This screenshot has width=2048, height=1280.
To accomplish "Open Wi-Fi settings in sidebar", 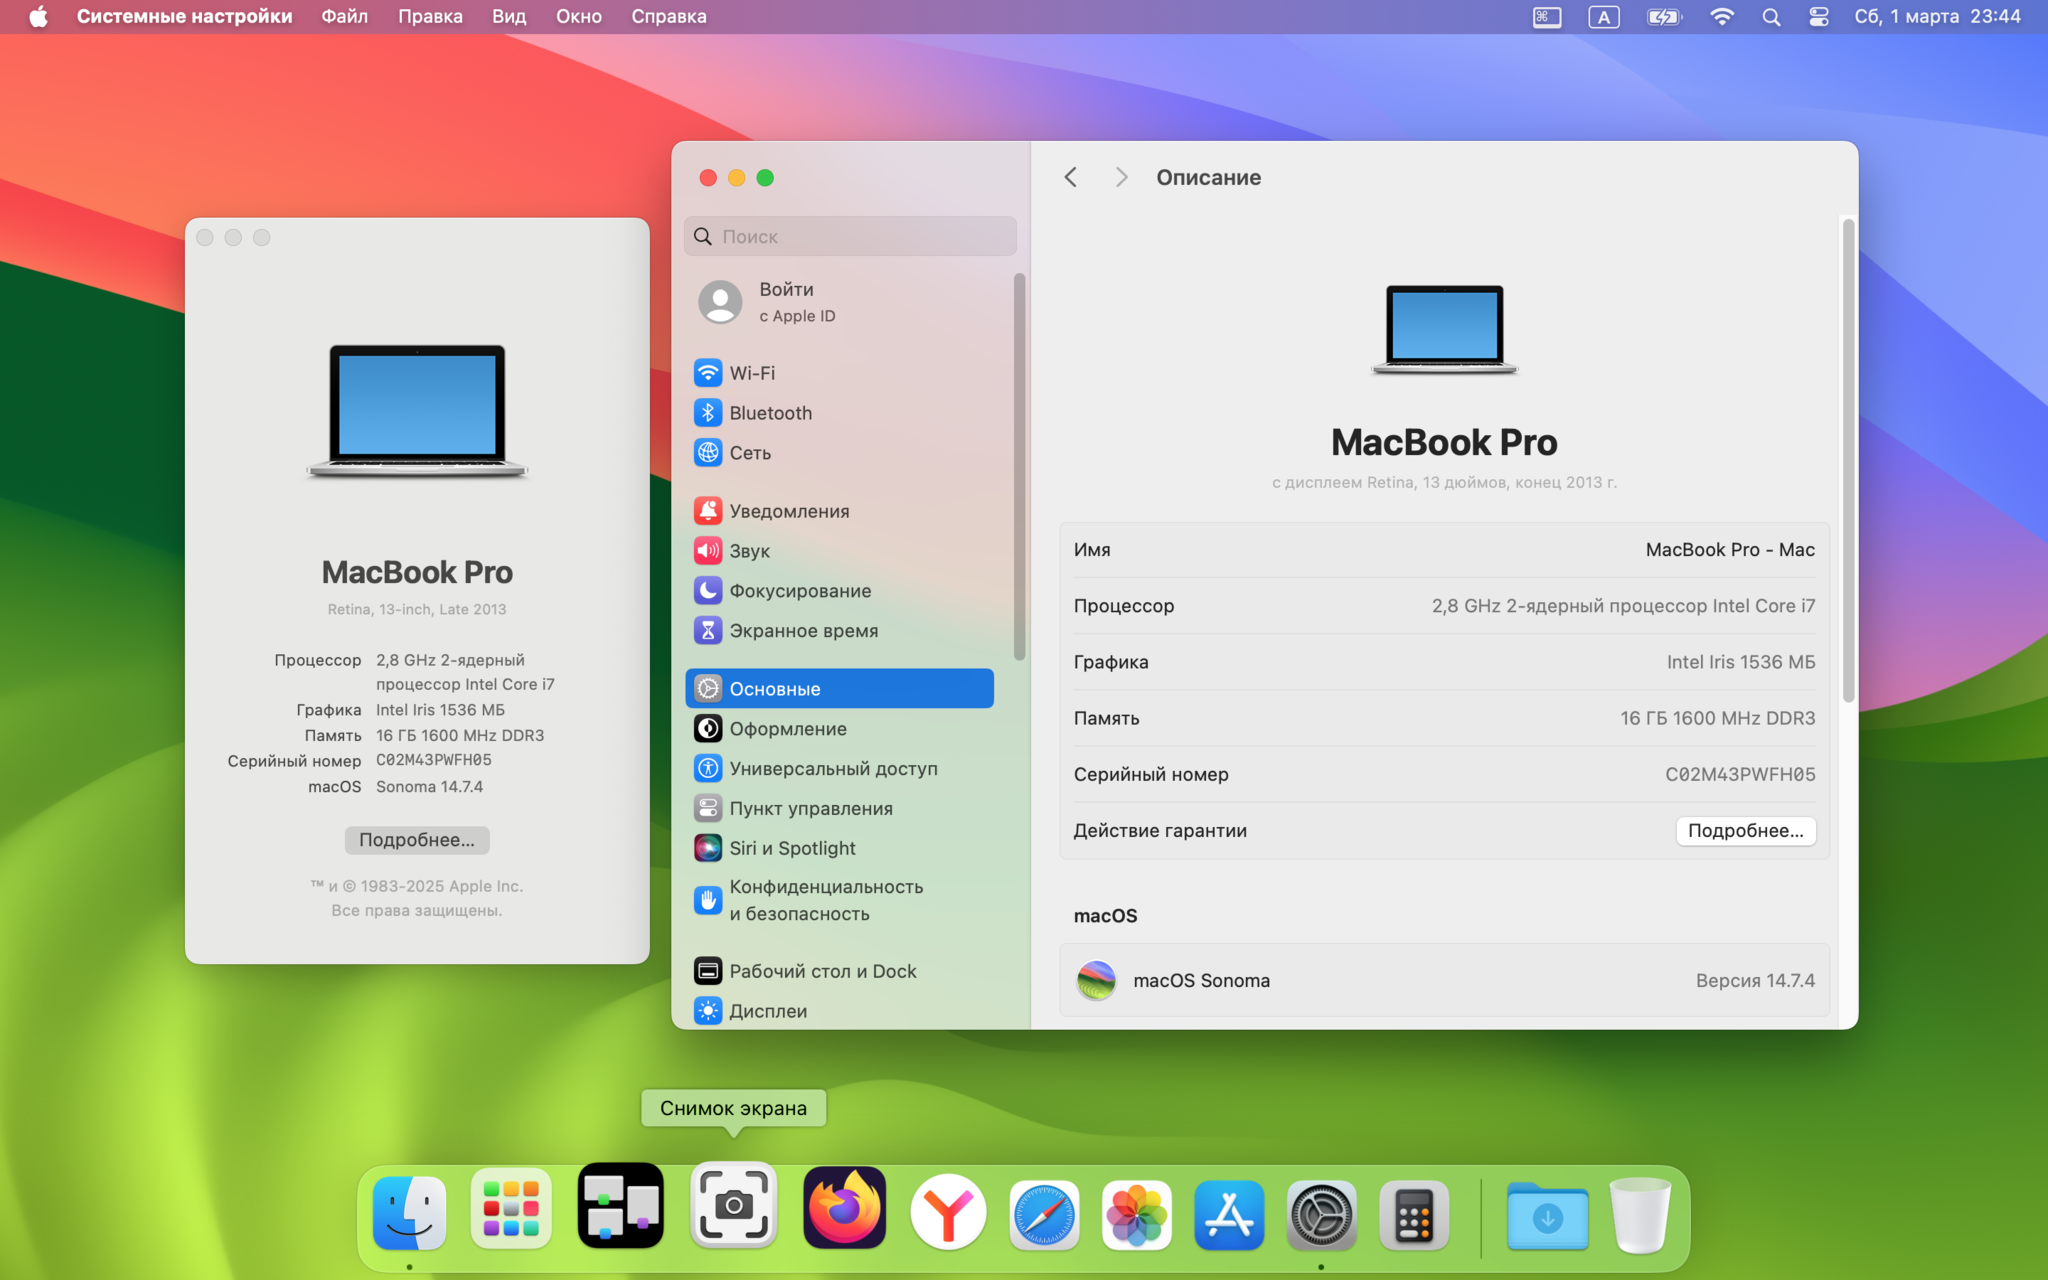I will click(840, 373).
